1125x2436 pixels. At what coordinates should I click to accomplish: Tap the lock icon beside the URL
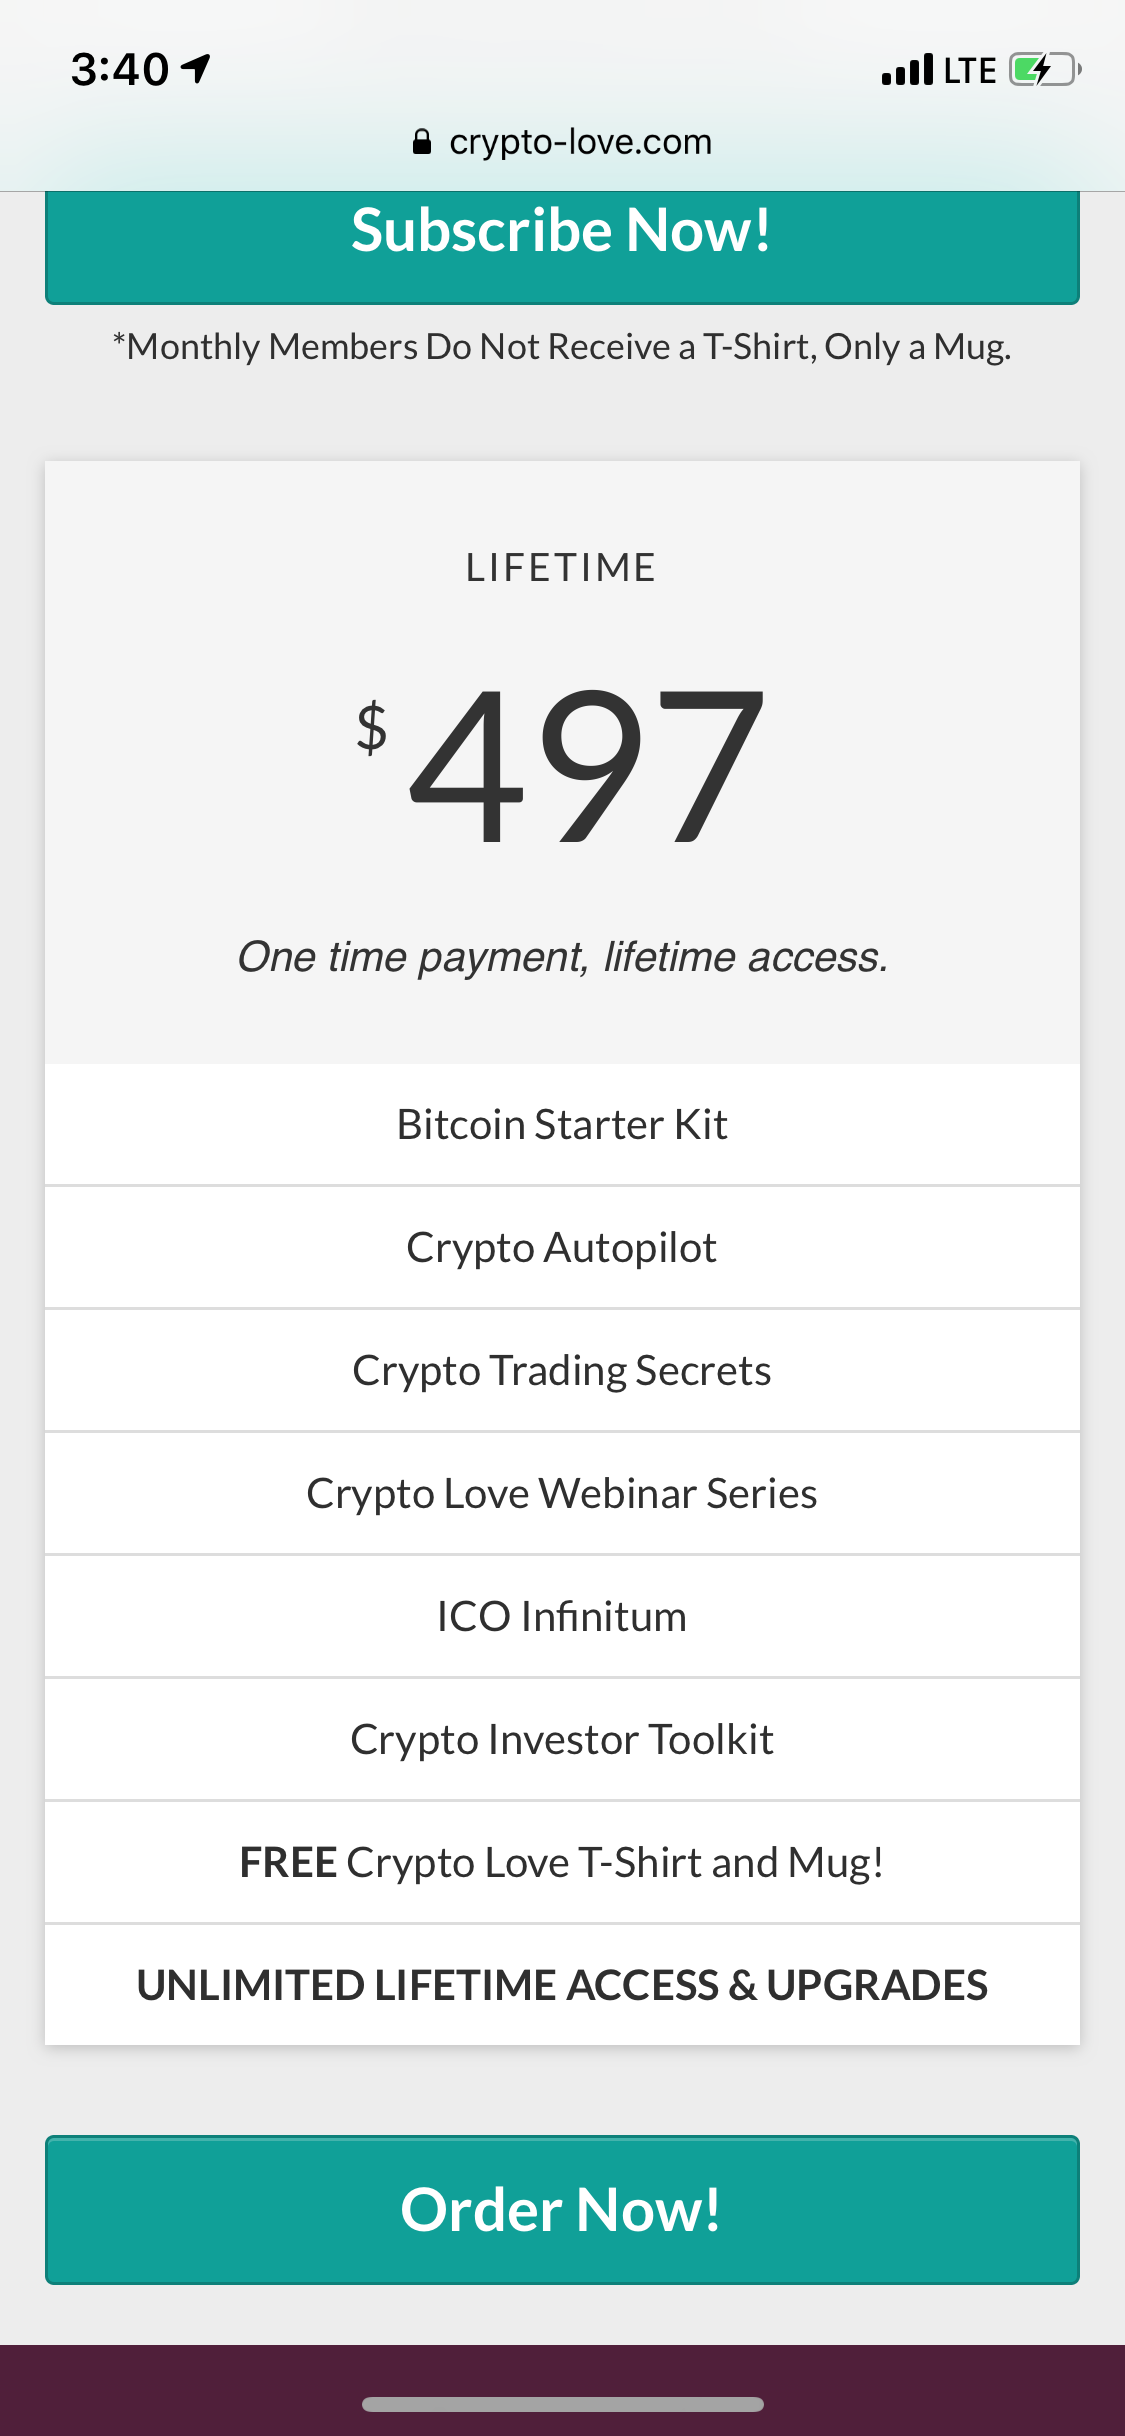[422, 142]
